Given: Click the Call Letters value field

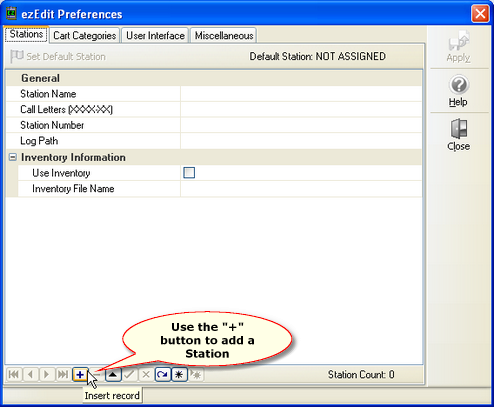Looking at the screenshot, I should [x=301, y=109].
